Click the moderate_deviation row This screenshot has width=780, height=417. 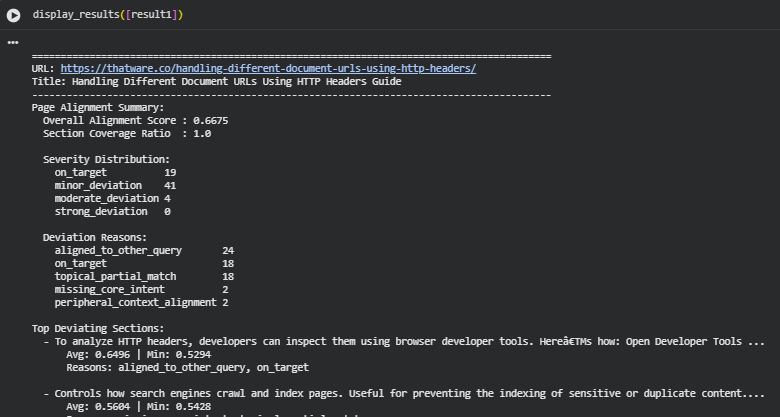click(112, 198)
